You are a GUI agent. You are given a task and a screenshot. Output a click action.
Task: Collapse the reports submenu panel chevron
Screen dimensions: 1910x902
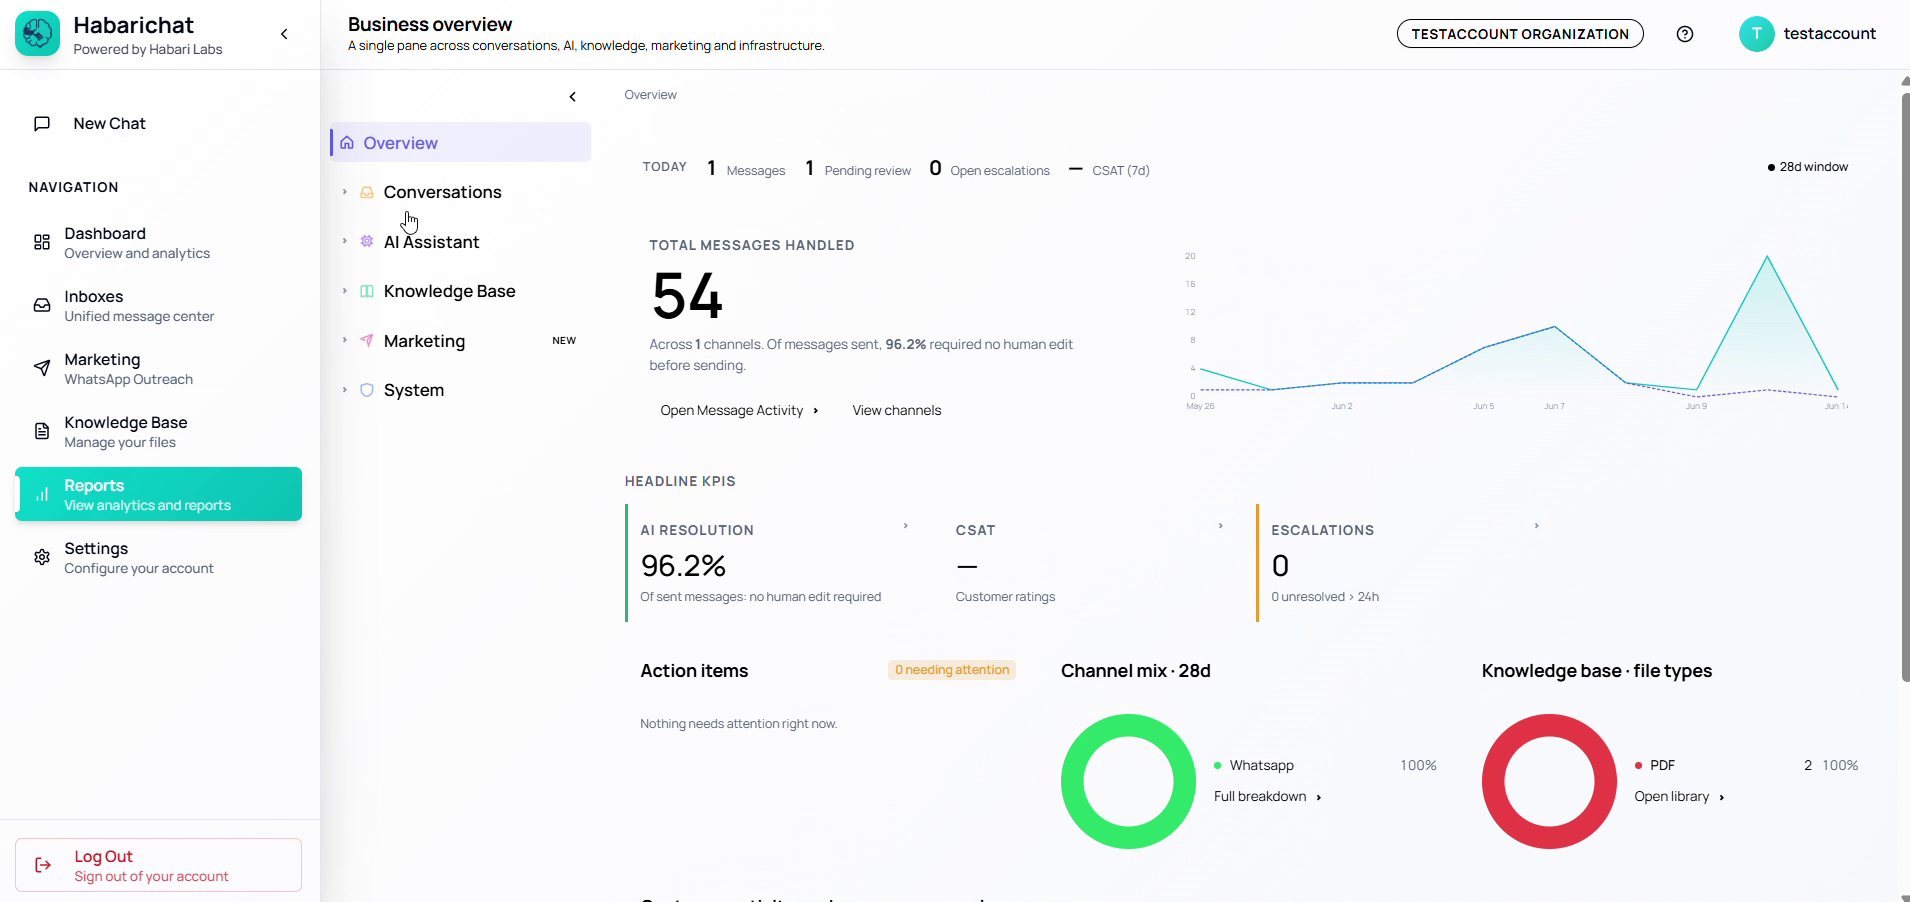click(573, 97)
